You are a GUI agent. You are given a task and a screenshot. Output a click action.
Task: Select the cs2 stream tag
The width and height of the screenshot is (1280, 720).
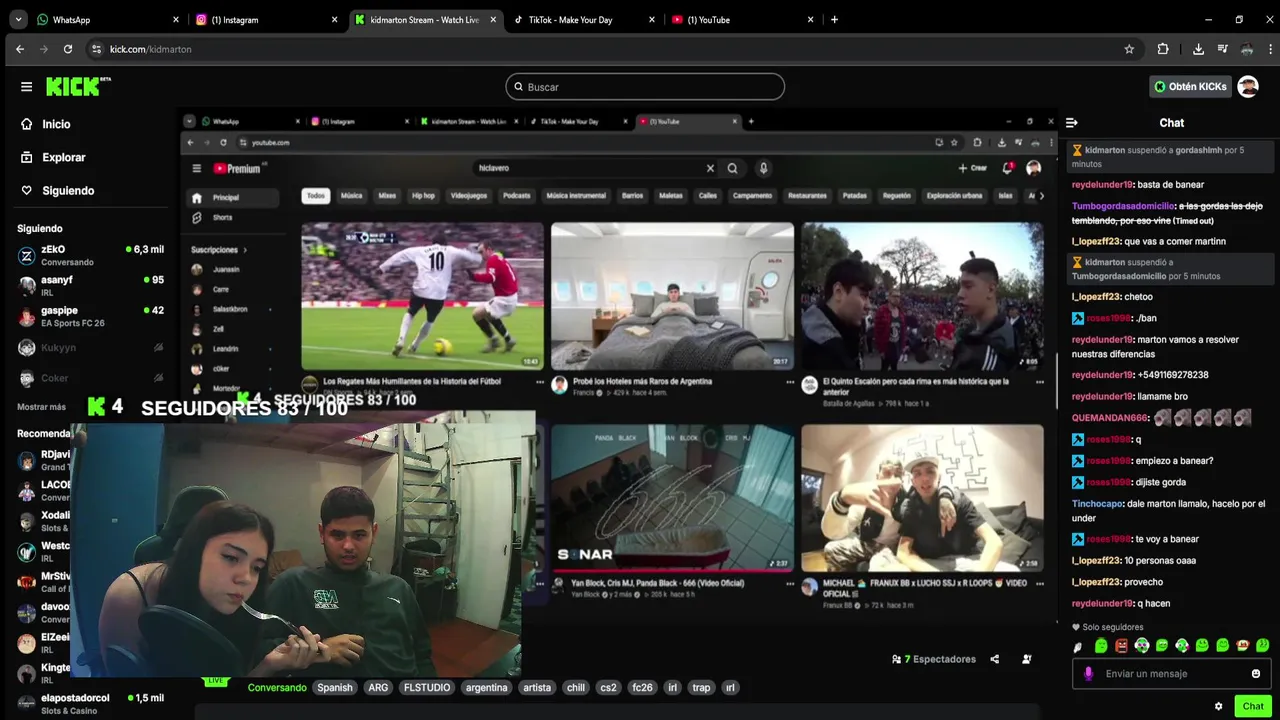(608, 688)
